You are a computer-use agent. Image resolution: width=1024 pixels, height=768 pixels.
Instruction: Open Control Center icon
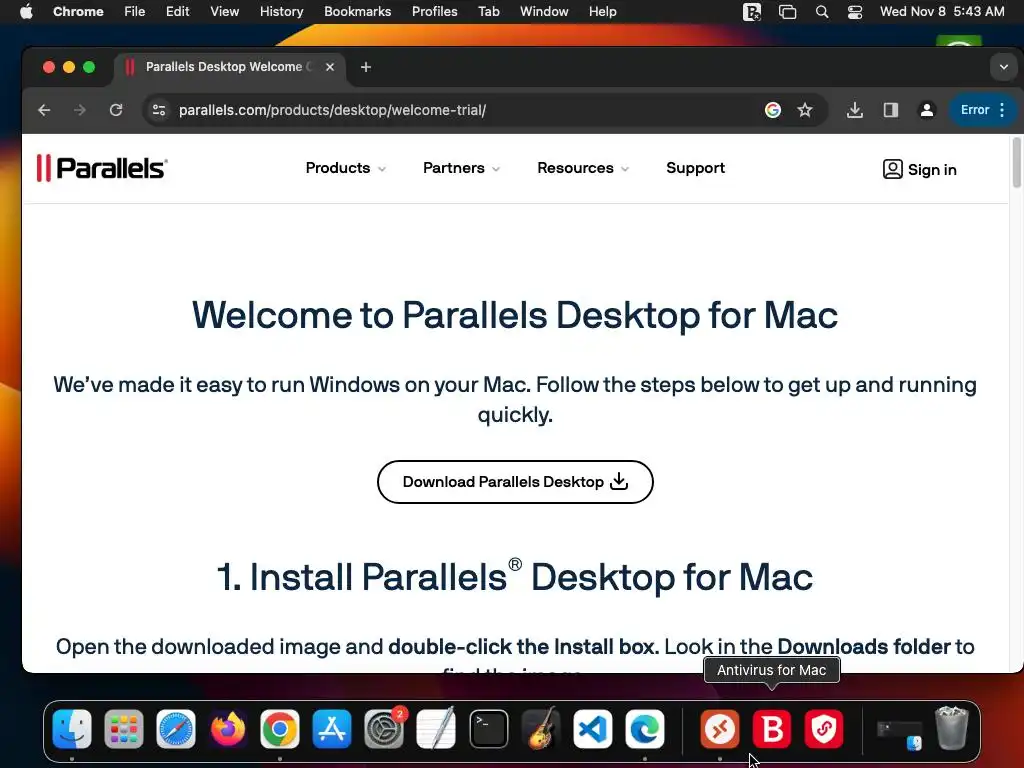(x=855, y=12)
